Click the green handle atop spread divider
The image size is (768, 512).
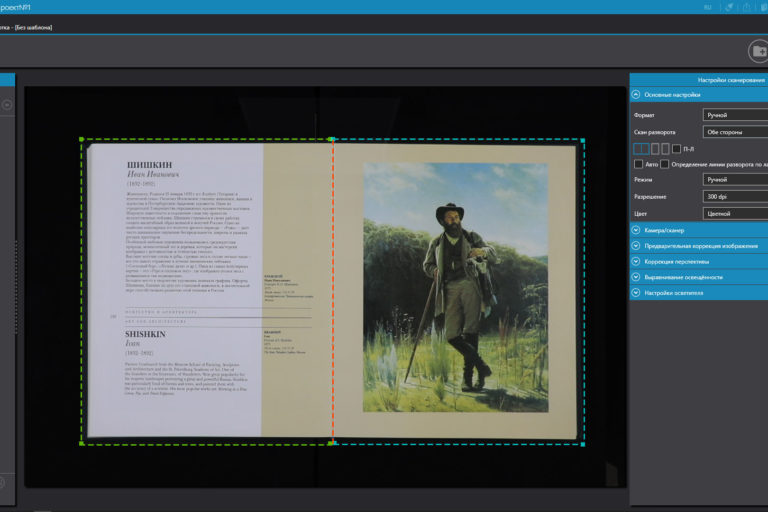point(332,139)
